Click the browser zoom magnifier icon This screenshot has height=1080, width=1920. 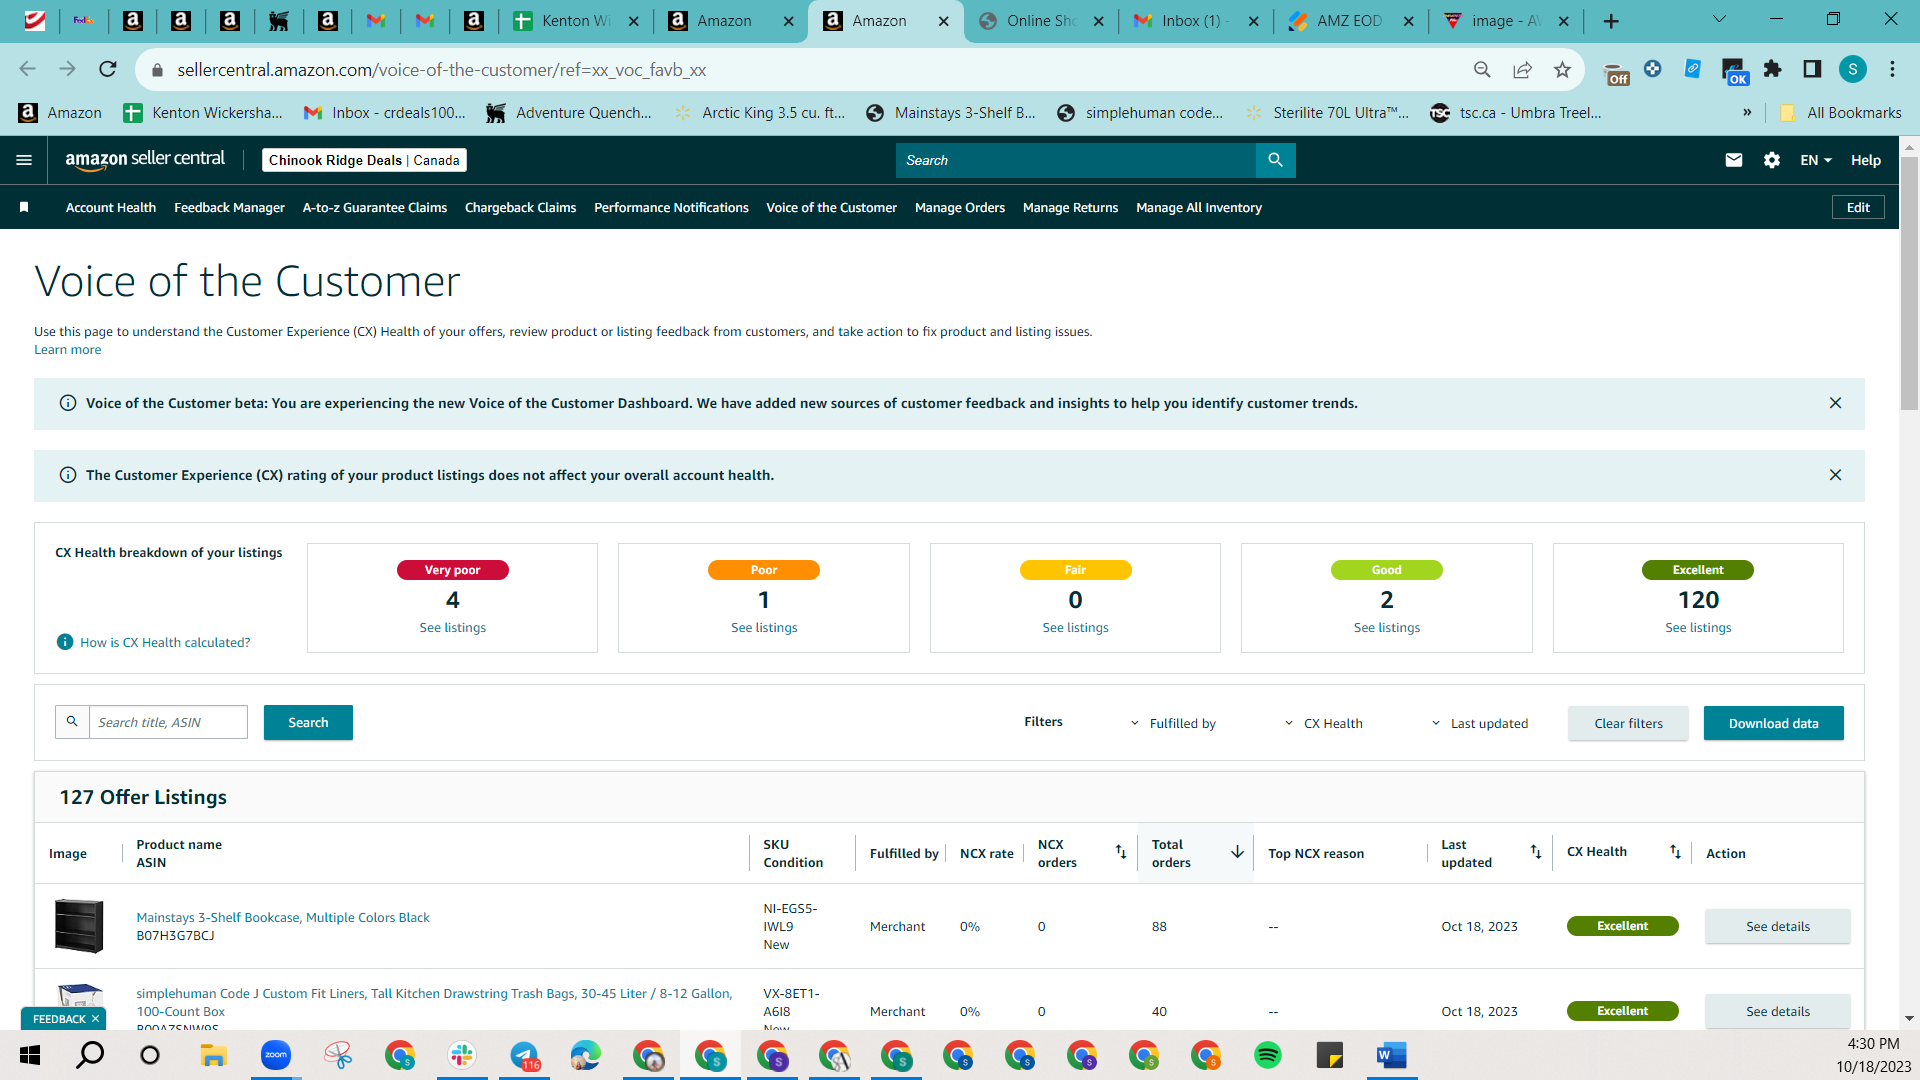[1482, 69]
